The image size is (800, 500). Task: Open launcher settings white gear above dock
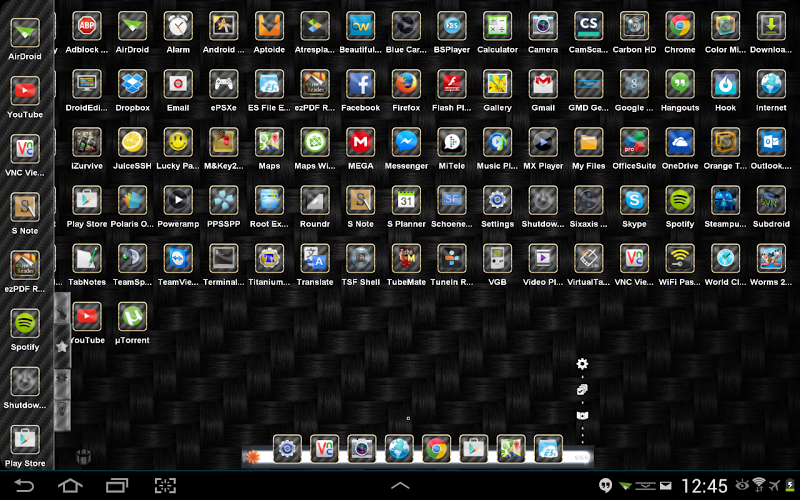coord(582,364)
